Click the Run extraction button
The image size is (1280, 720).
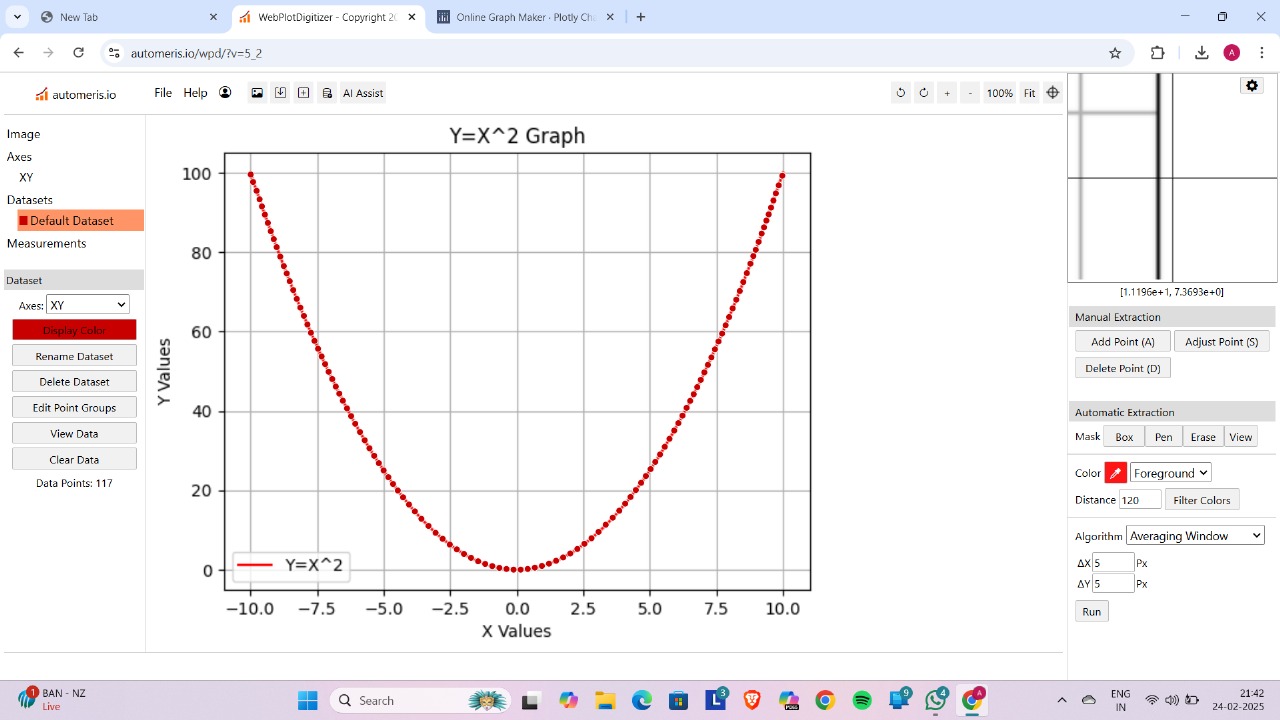point(1091,611)
